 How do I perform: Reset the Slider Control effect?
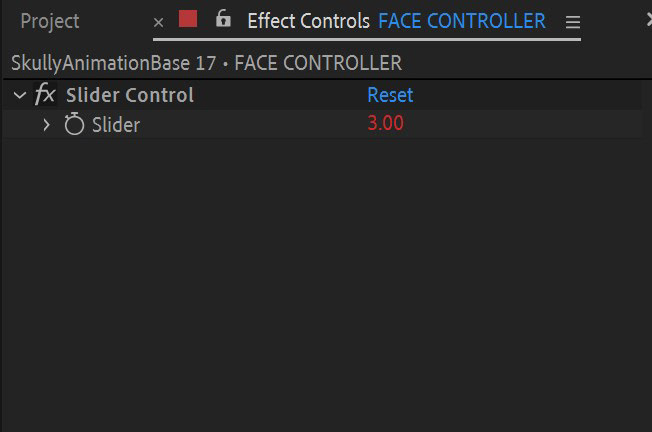click(x=390, y=95)
